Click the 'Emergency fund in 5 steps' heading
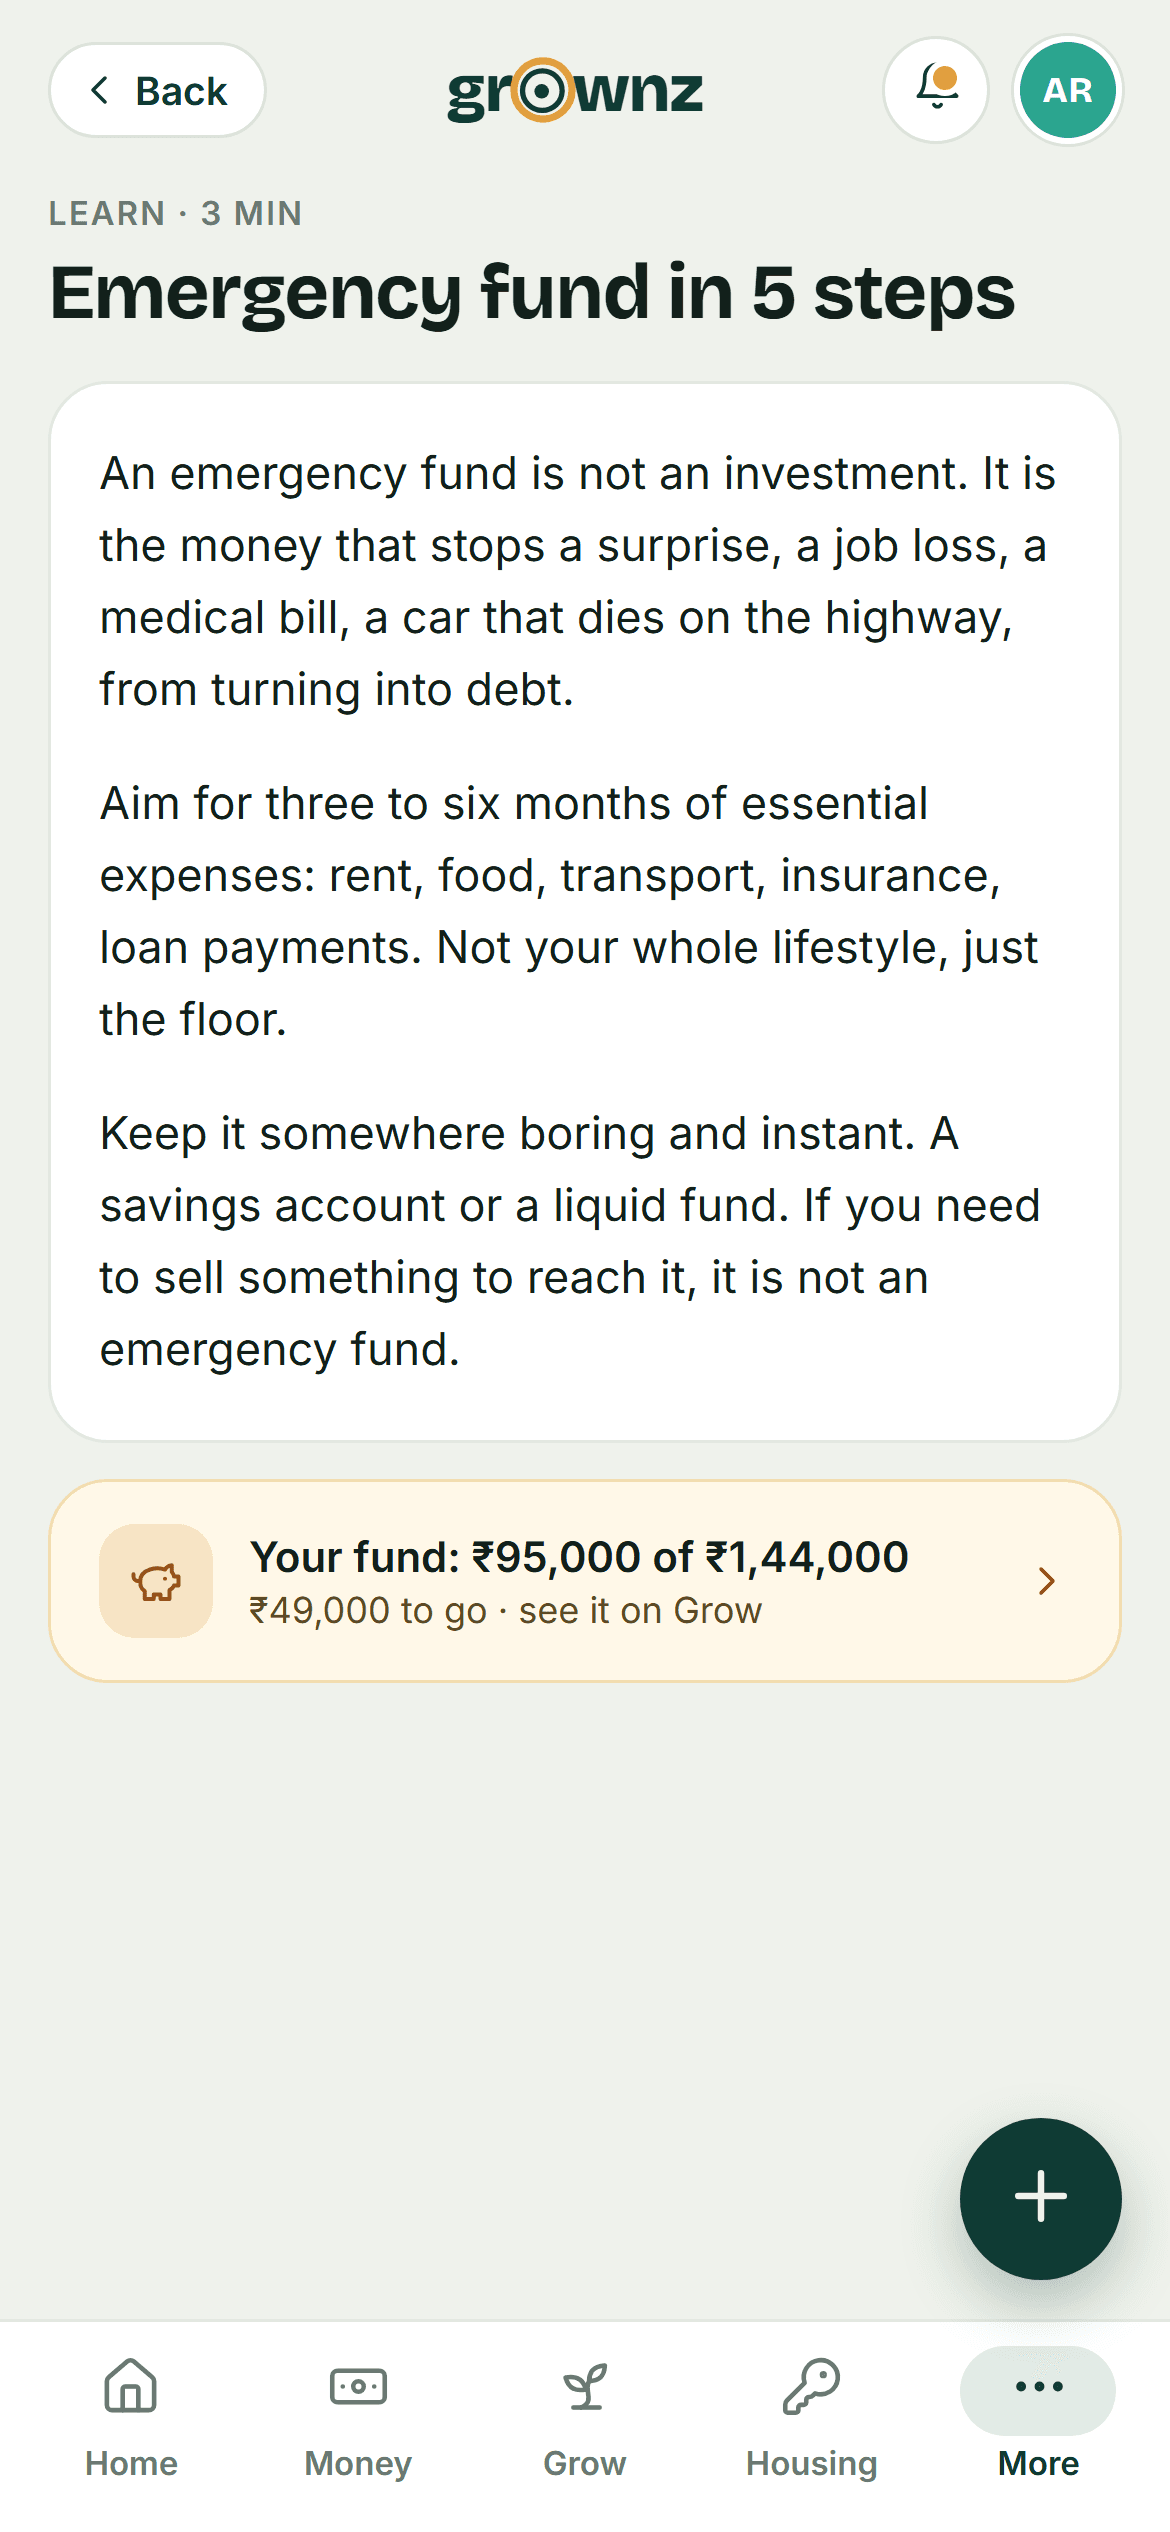The image size is (1170, 2532). pos(532,294)
